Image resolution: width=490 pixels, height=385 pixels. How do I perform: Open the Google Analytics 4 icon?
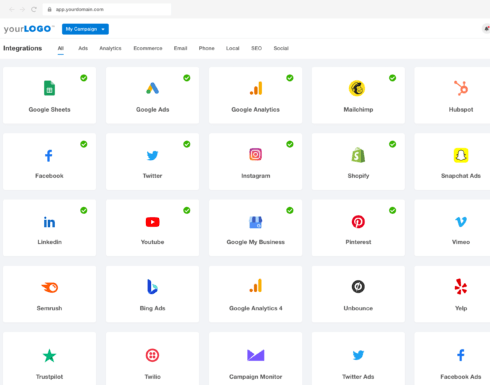pyautogui.click(x=256, y=286)
